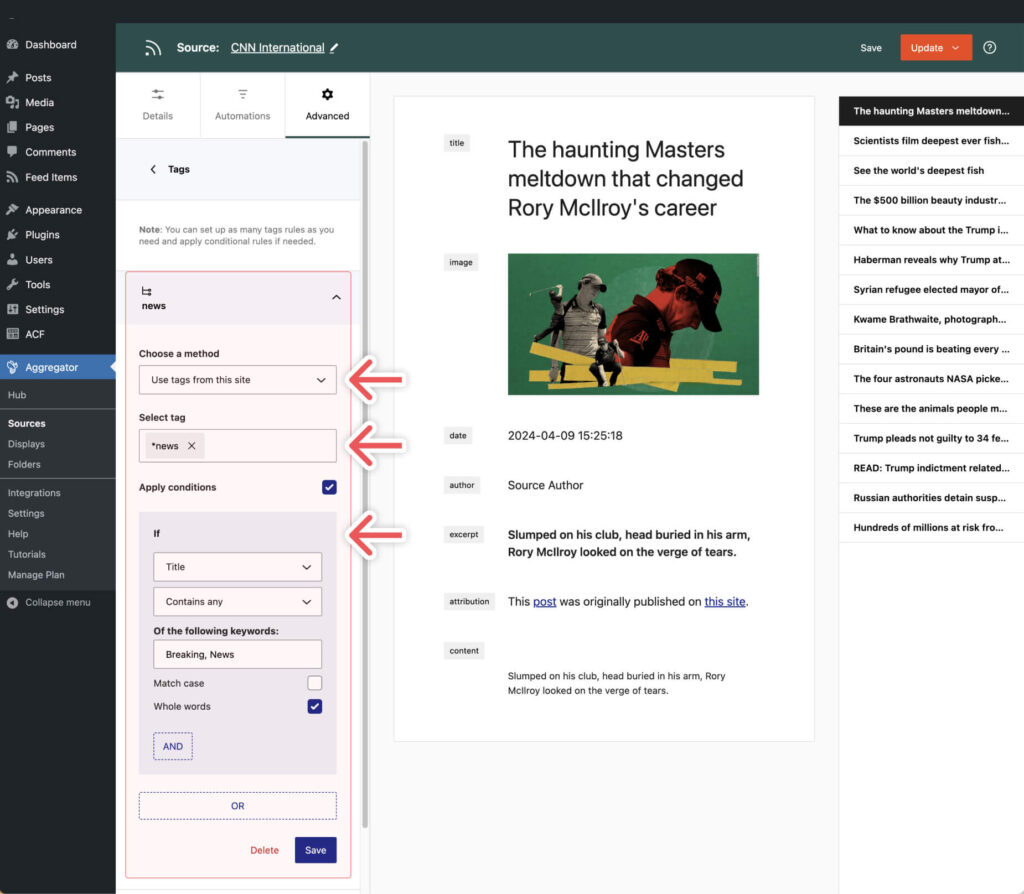Select 'See the world's deepest fish' item

931,170
